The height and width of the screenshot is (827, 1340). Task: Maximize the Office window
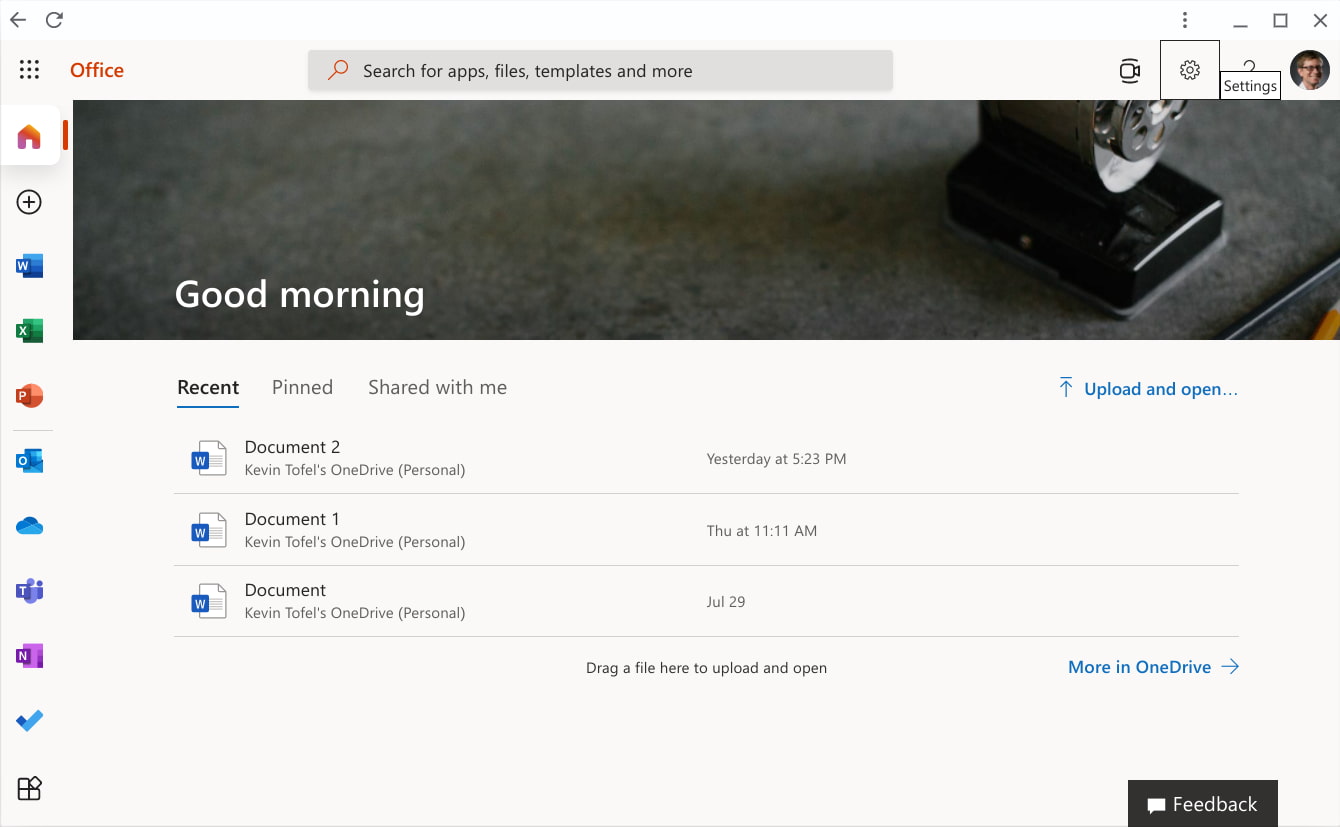point(1280,20)
